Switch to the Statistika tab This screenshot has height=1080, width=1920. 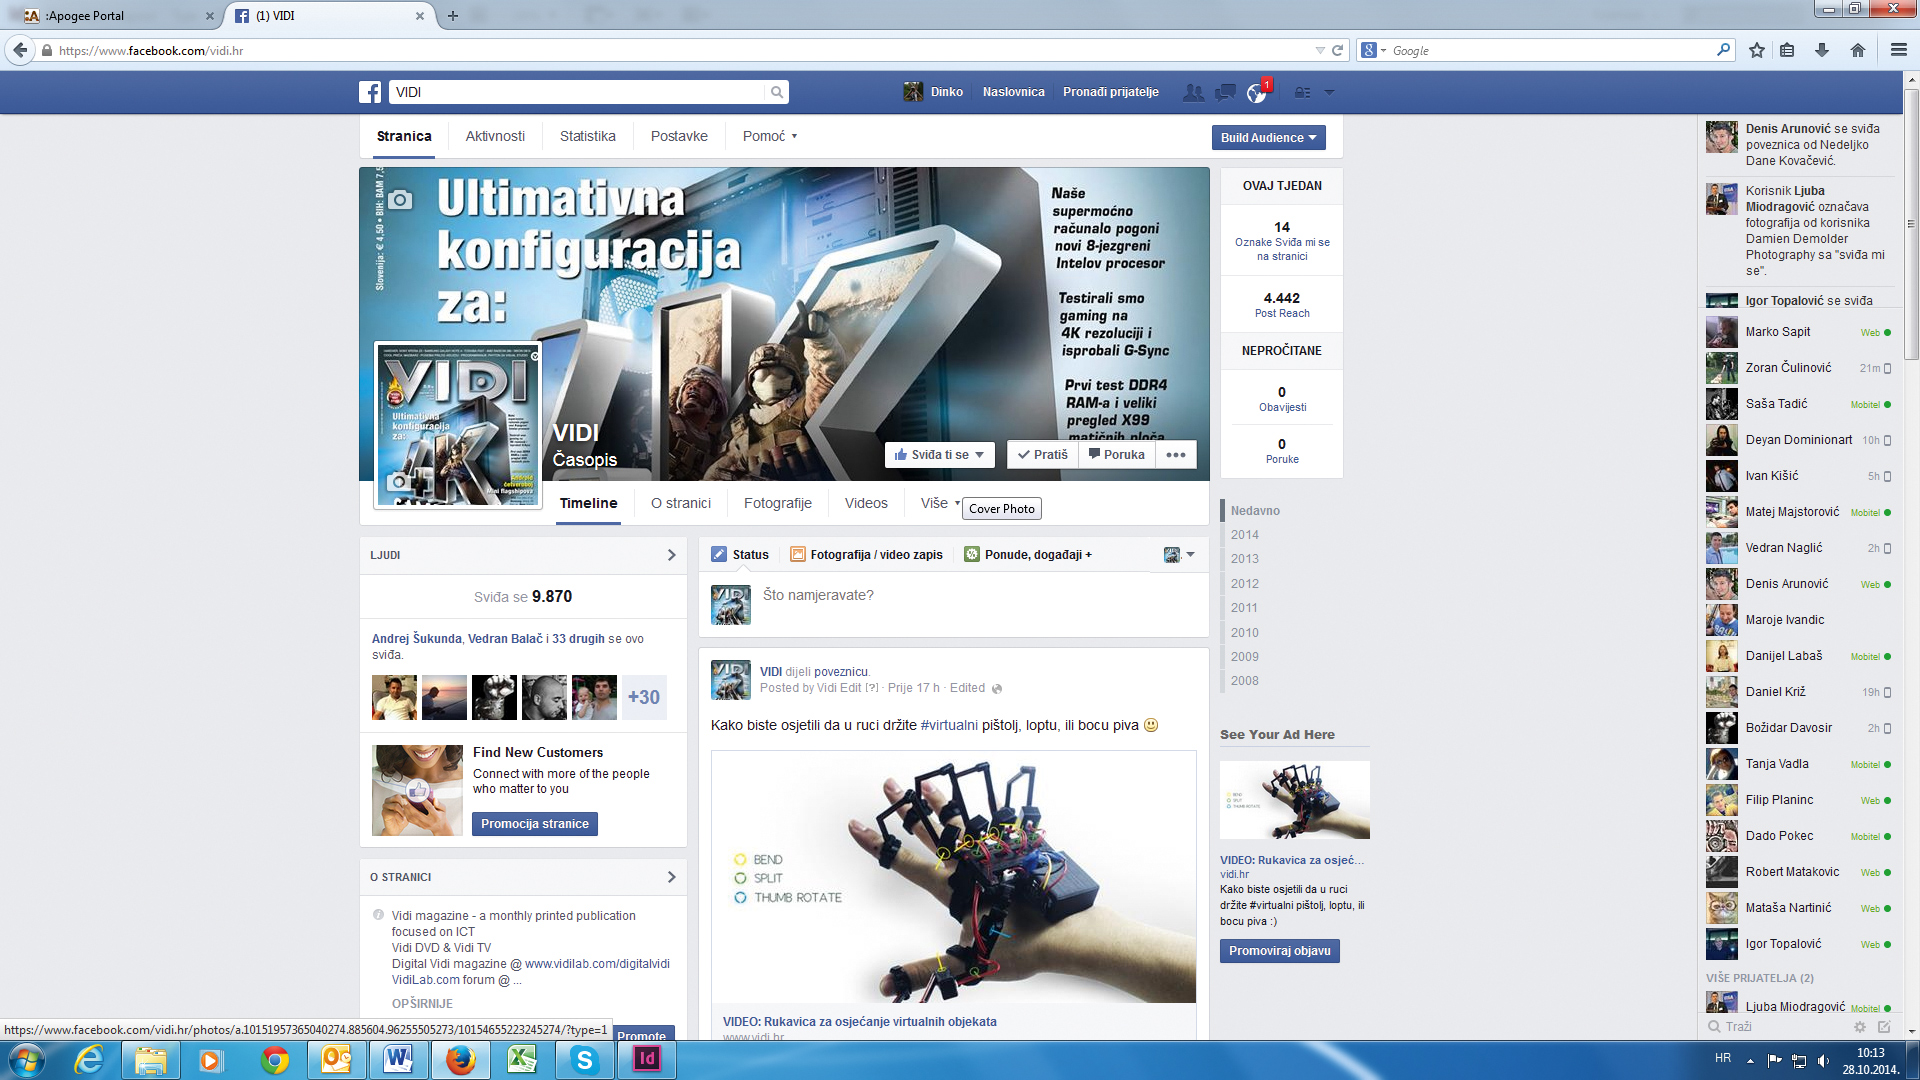coord(587,136)
